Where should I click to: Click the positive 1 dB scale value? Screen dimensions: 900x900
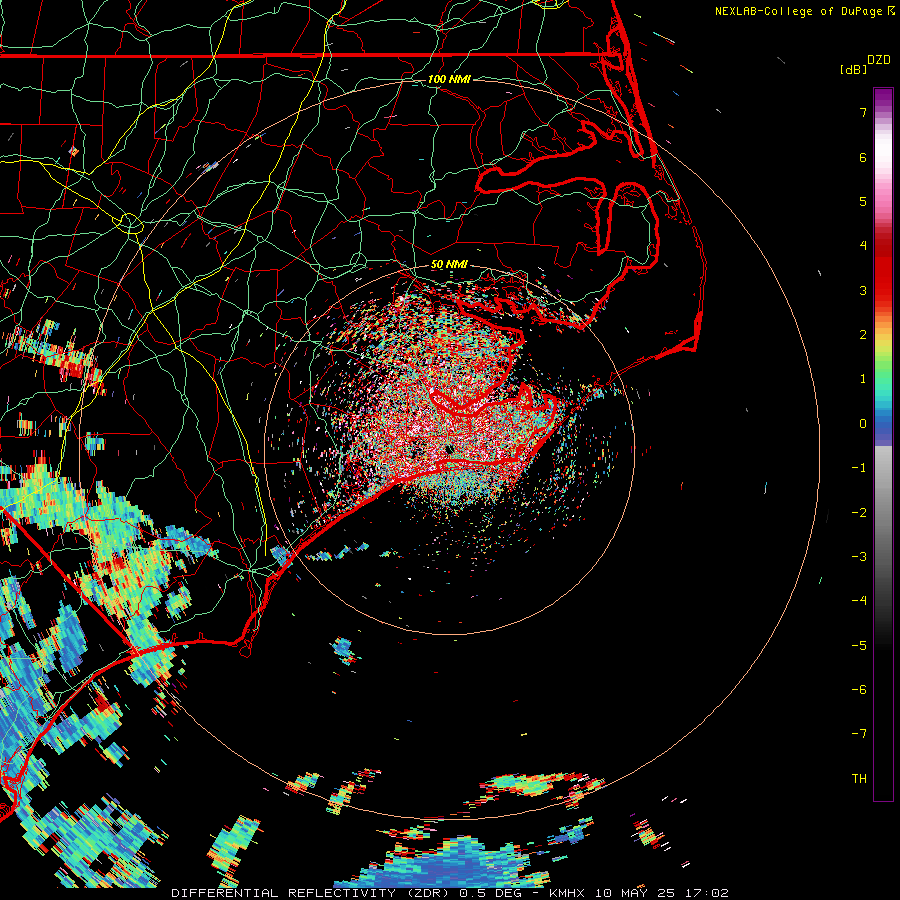coord(863,379)
